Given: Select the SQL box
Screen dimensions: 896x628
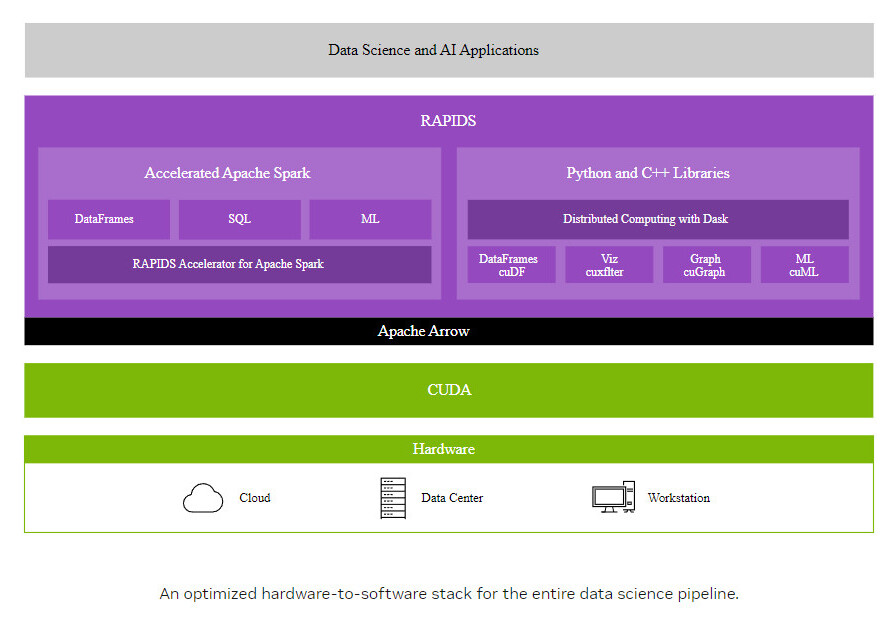Looking at the screenshot, I should [x=239, y=219].
